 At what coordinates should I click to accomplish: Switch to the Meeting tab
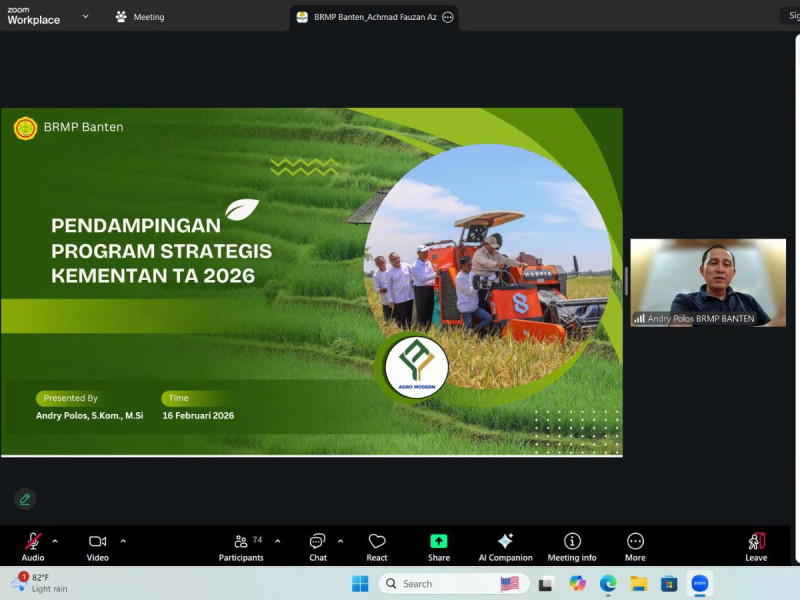[140, 17]
